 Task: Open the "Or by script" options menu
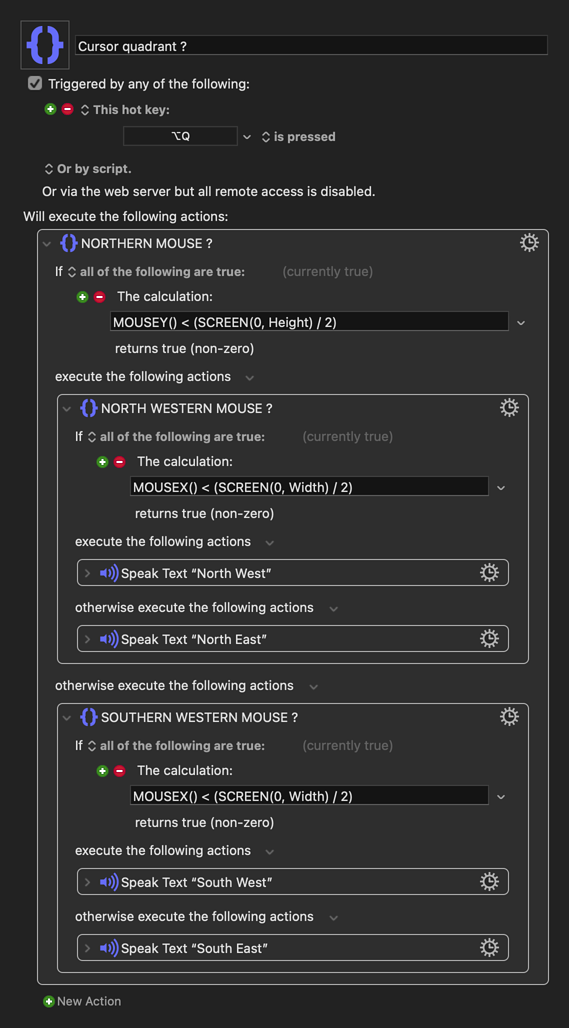[87, 169]
